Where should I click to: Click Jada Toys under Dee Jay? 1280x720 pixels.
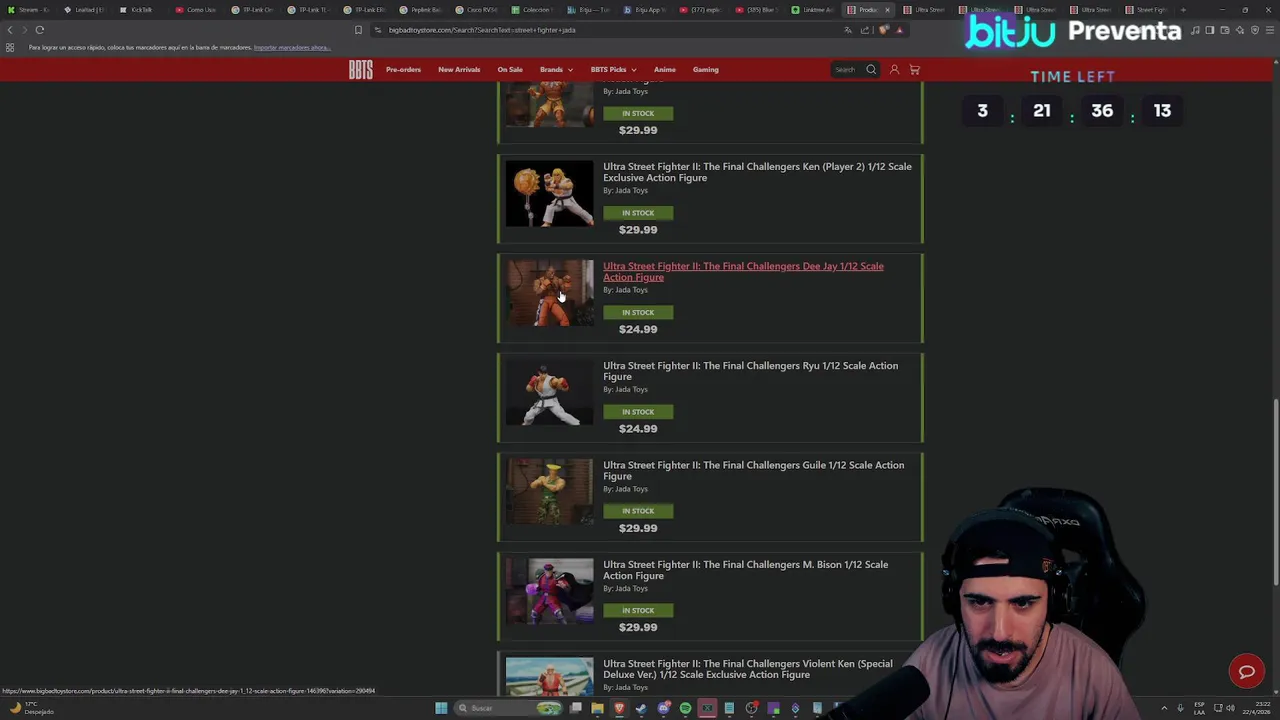631,290
